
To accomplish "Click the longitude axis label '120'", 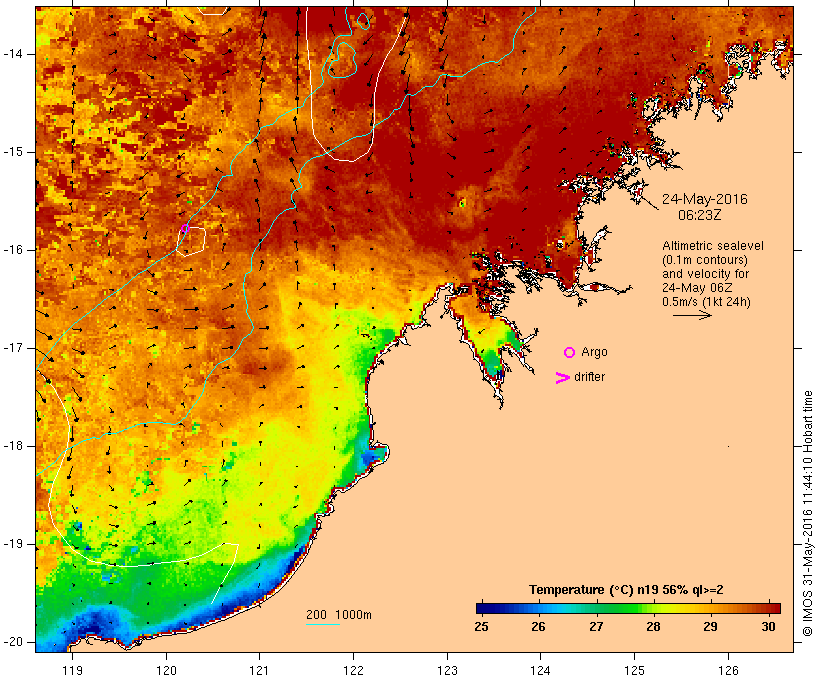I will point(166,671).
